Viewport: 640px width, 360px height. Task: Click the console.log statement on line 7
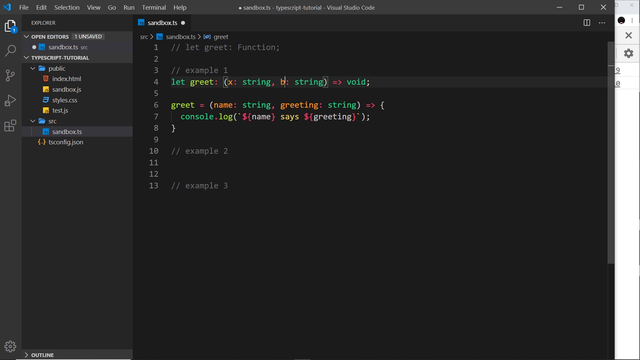click(275, 117)
